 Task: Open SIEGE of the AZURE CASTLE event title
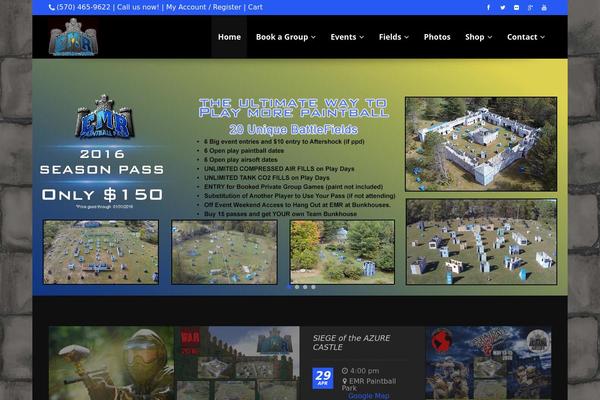tap(351, 343)
